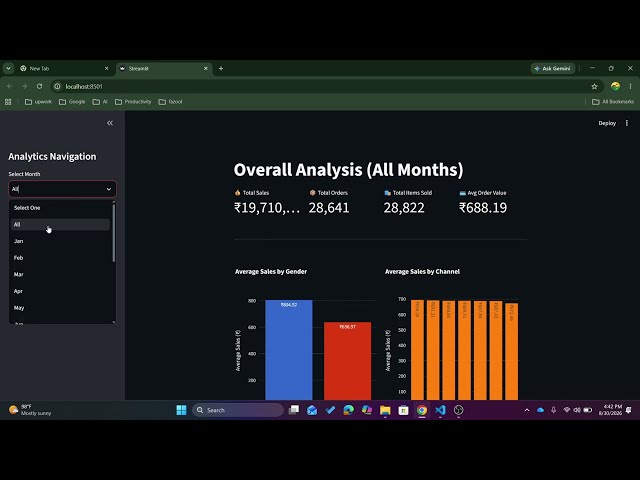Close the New Tab browser tab

(107, 69)
